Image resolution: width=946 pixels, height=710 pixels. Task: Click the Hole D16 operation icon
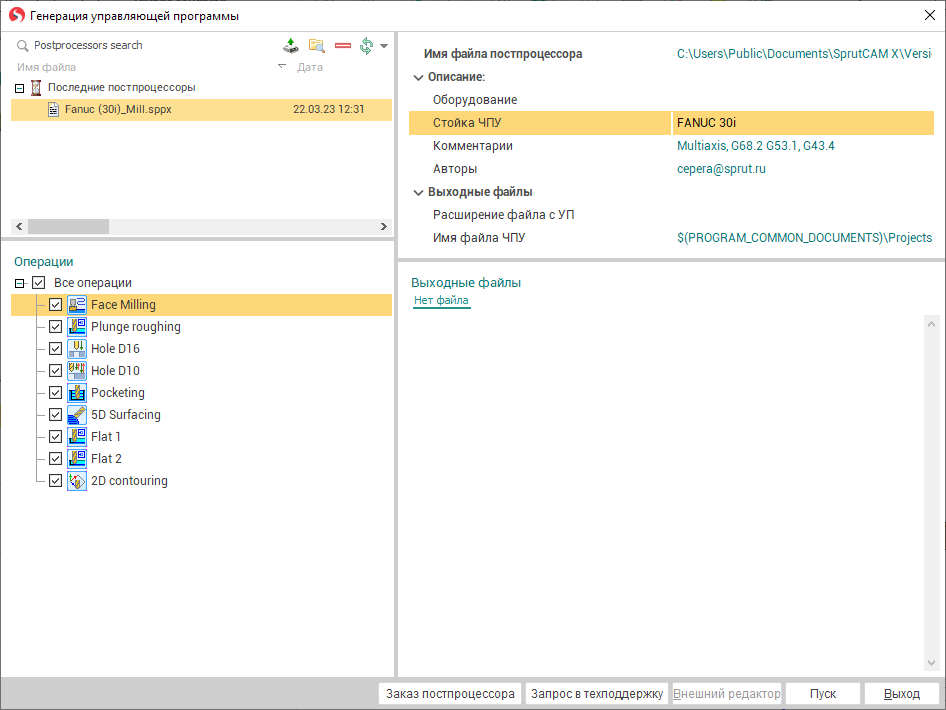click(x=77, y=349)
